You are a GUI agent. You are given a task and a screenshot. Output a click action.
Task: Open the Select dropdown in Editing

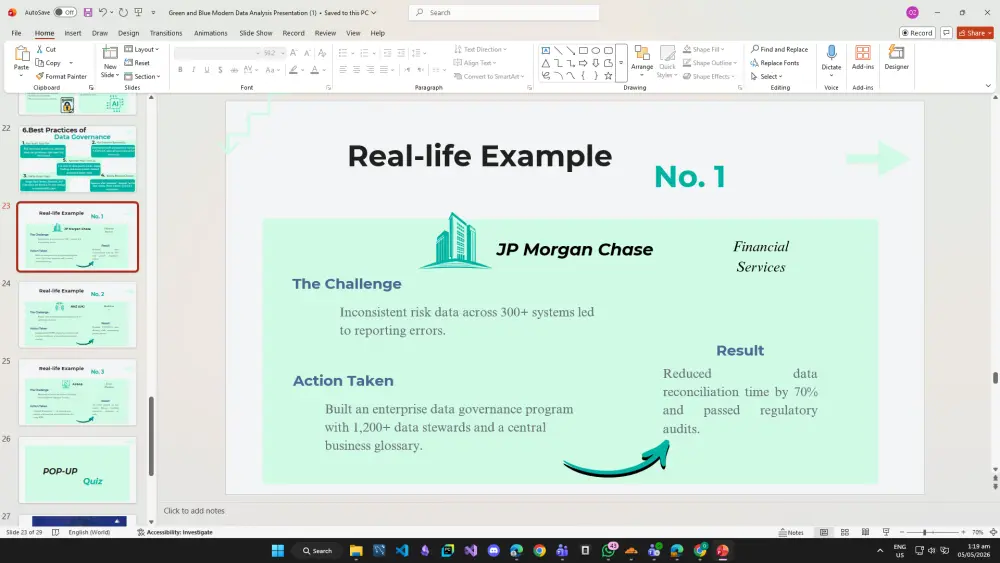[767, 77]
